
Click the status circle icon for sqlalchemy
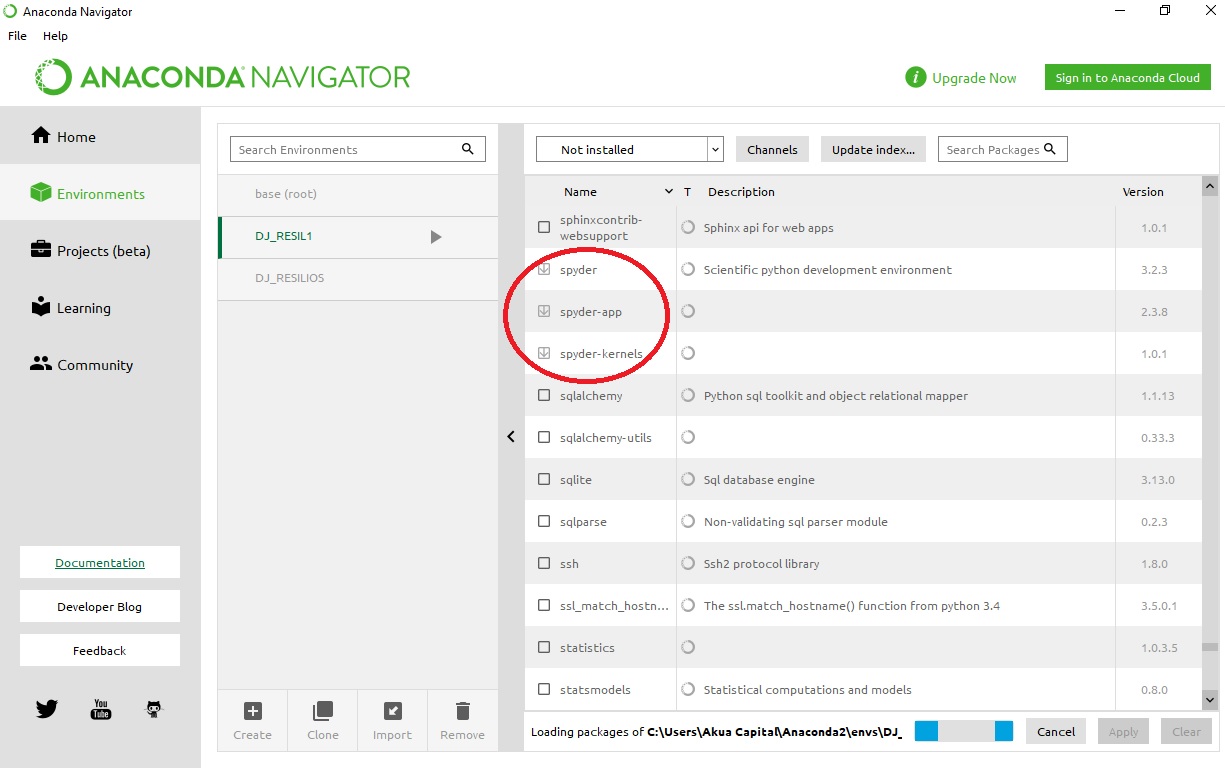pos(688,395)
